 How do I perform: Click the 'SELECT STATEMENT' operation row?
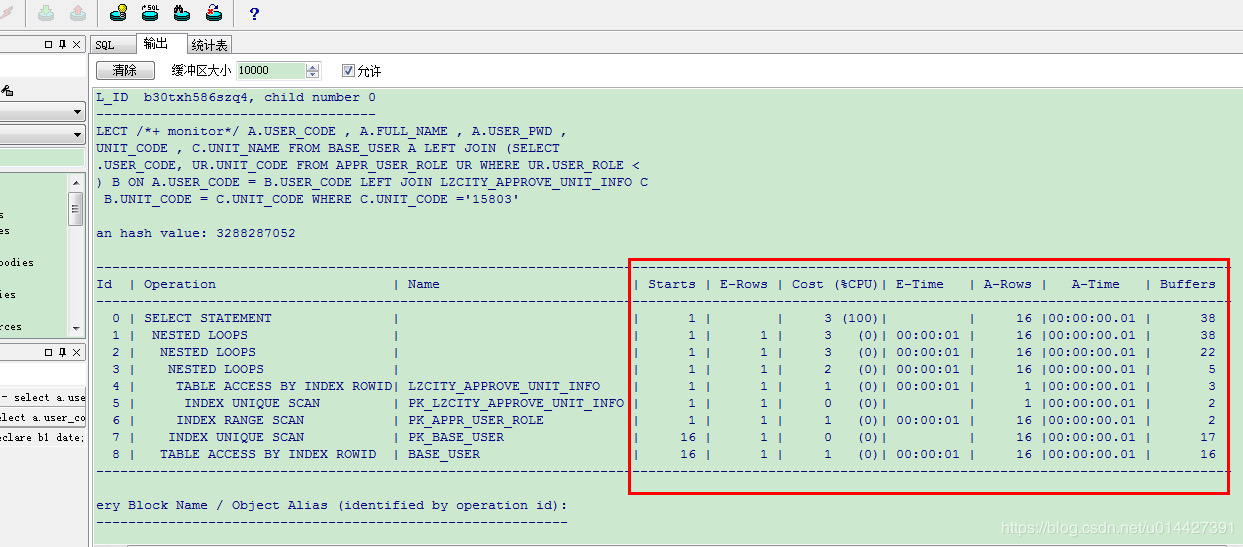[208, 318]
